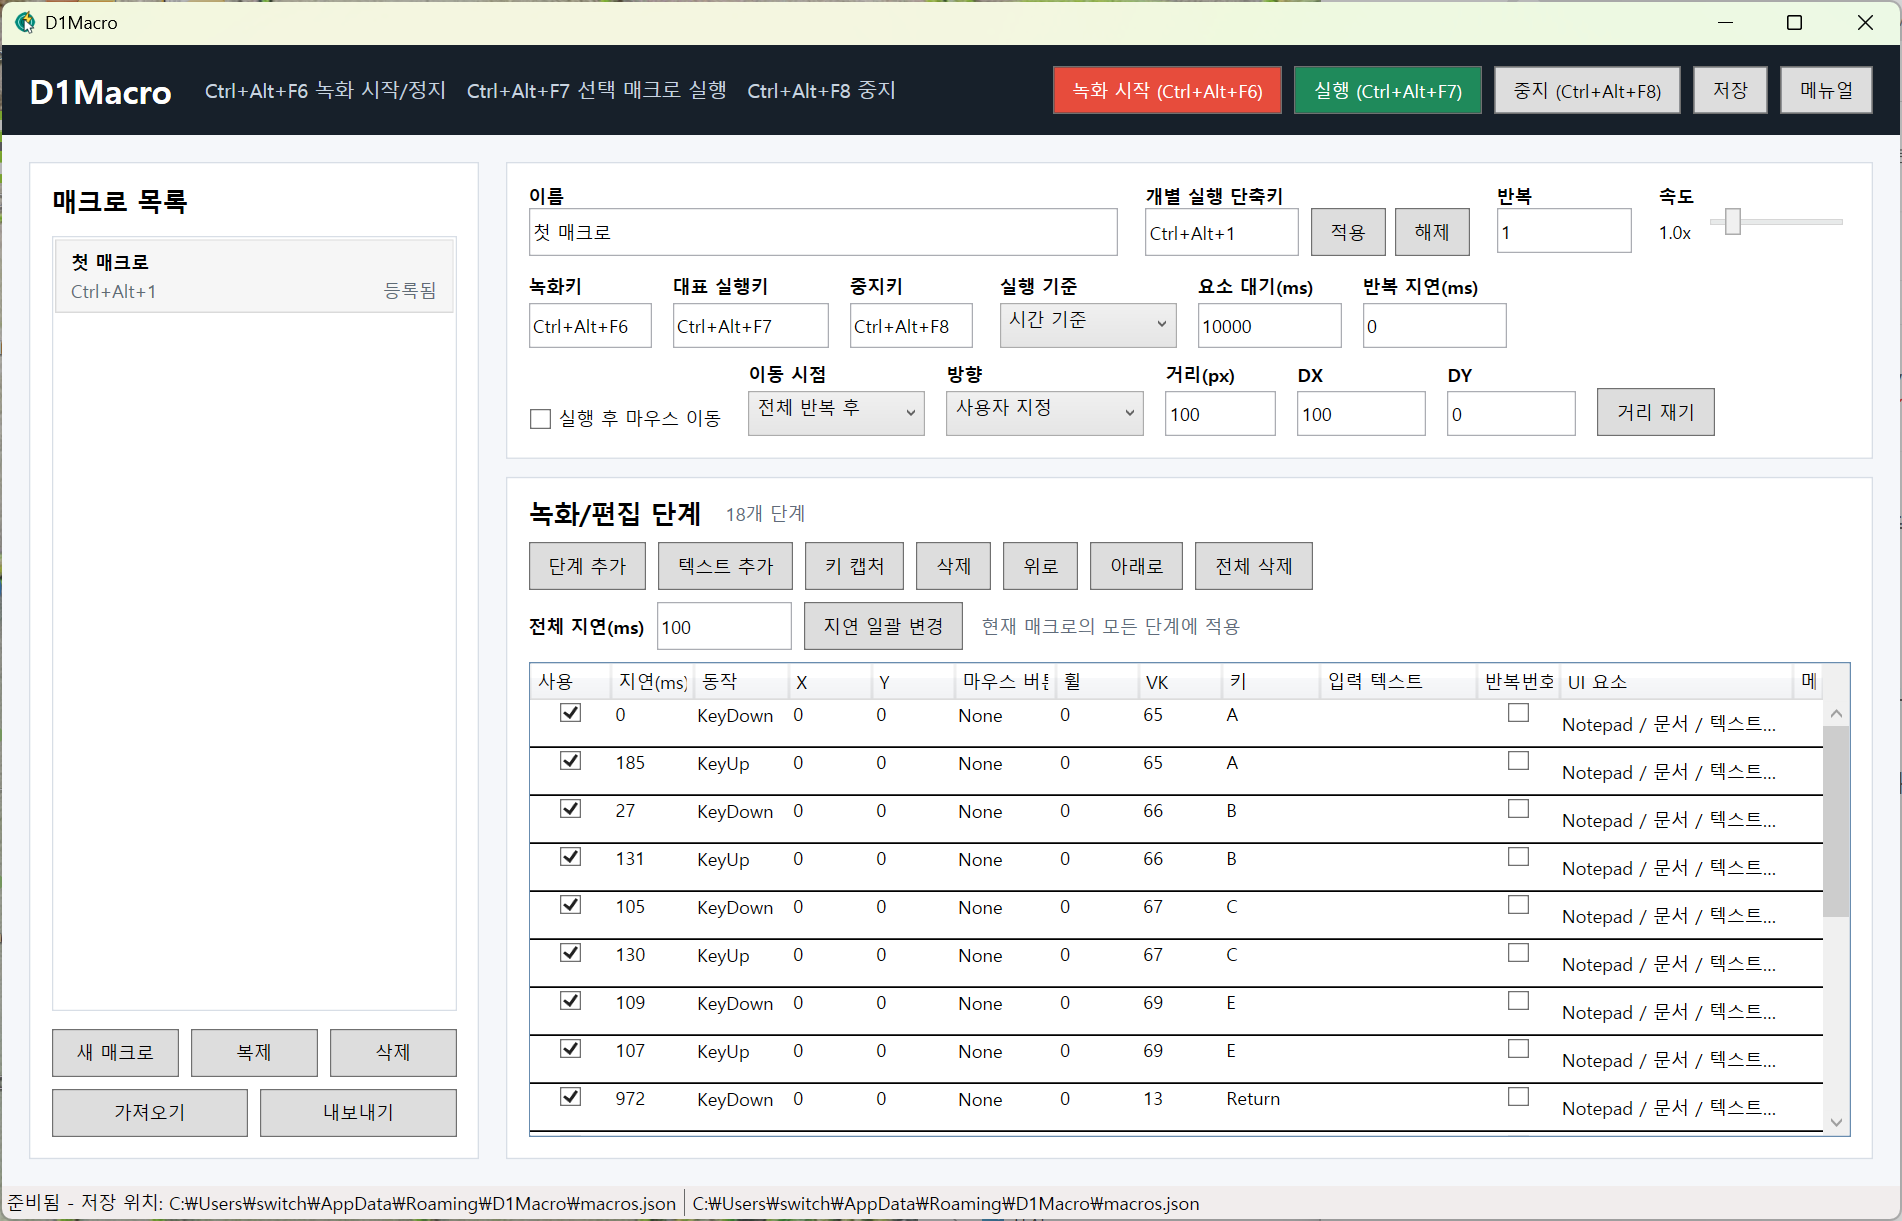1902x1221 pixels.
Task: Create a new macro with 새 매크로
Action: click(x=115, y=1053)
